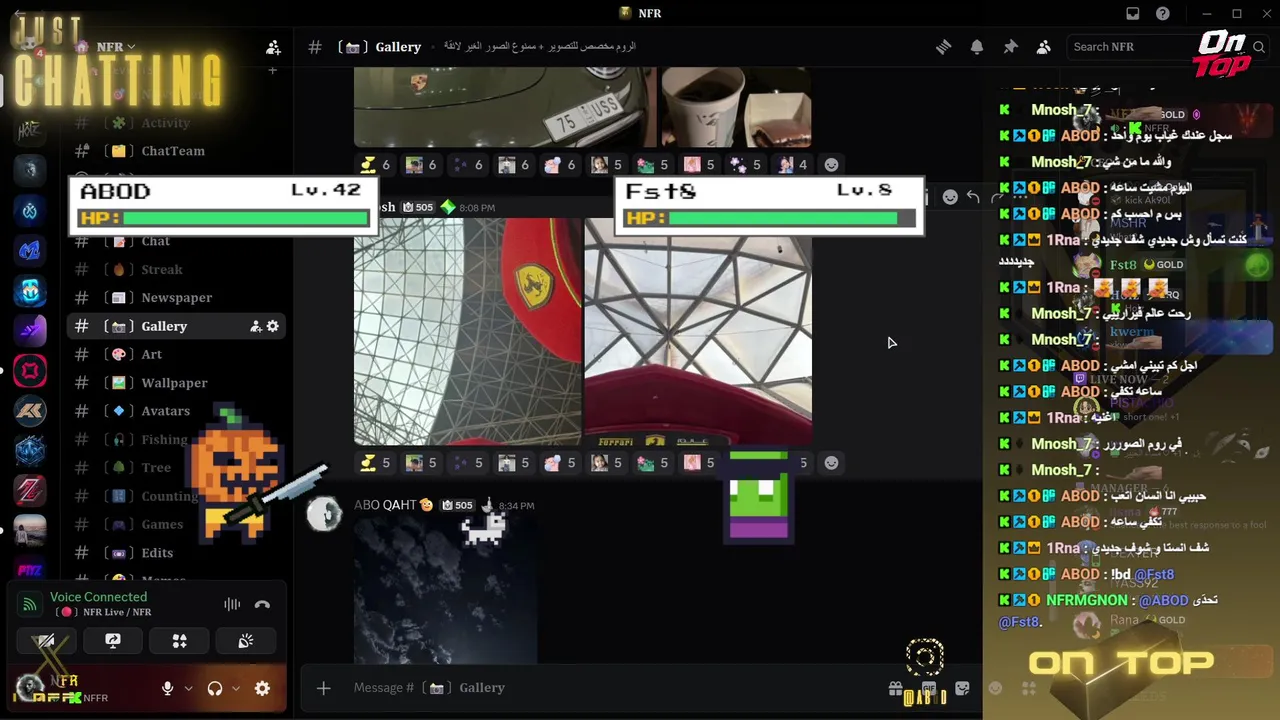Click ABO QAHT's avatar
The image size is (1280, 720).
[x=324, y=513]
